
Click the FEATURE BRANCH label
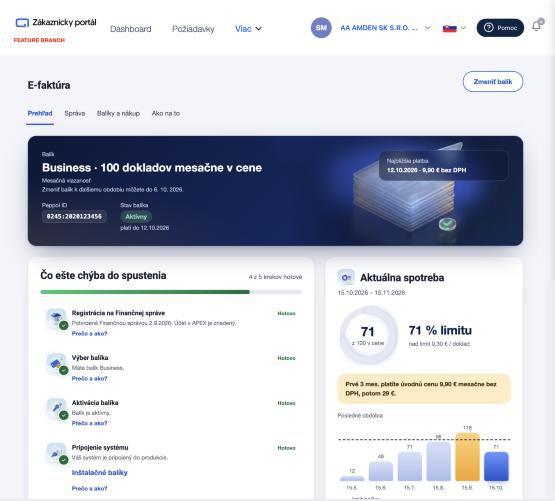click(x=39, y=40)
